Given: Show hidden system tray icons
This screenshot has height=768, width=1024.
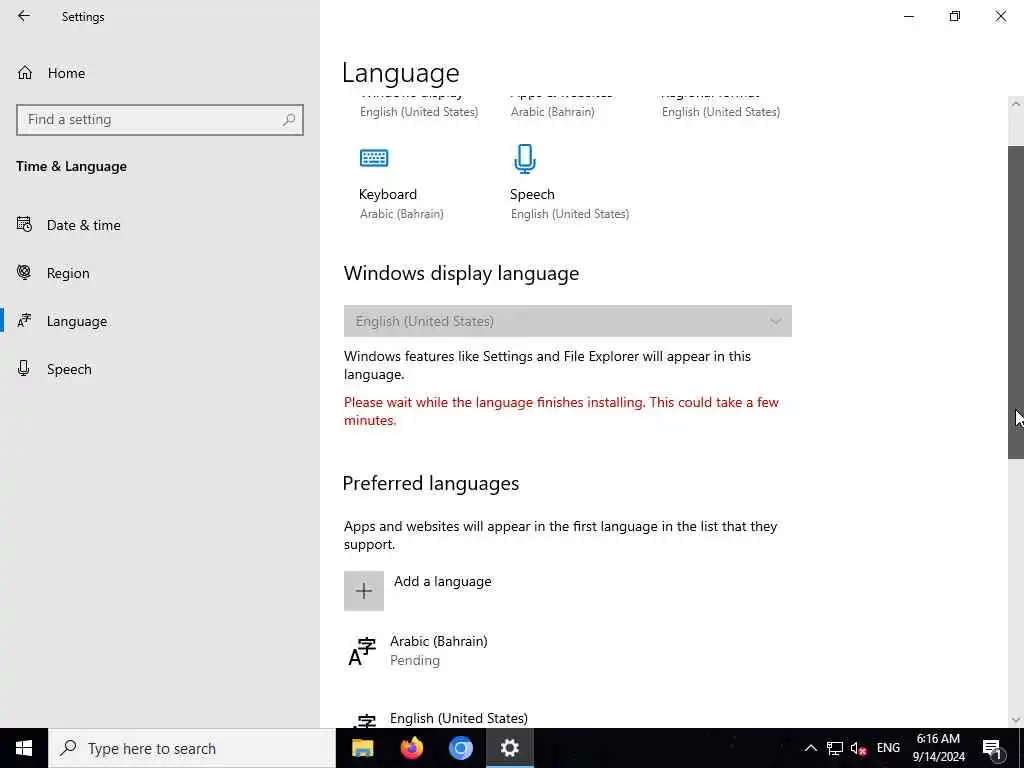Looking at the screenshot, I should 810,748.
